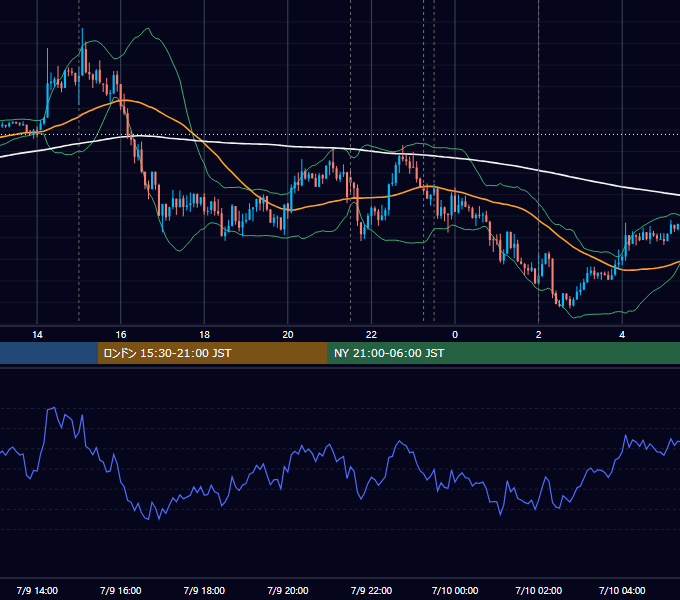Click the 7/10 04:00 date label
This screenshot has width=680, height=600.
coord(622,590)
